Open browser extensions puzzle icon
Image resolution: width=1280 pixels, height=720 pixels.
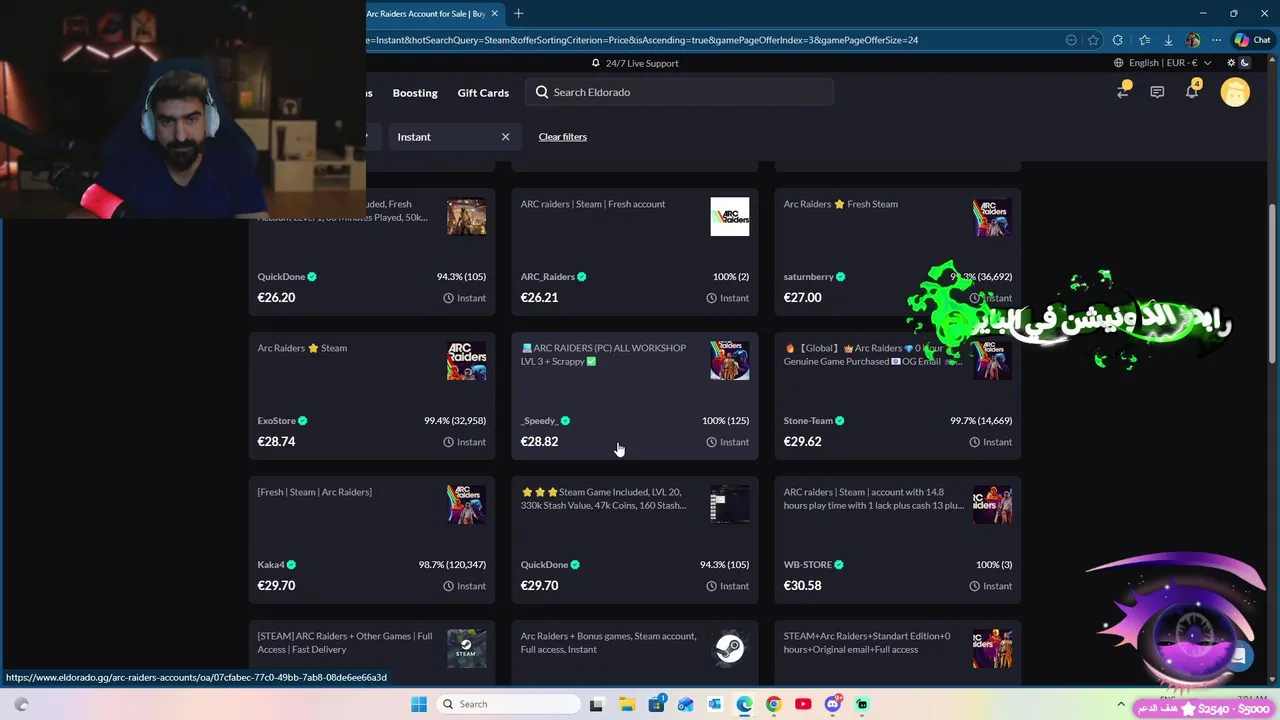pos(1118,40)
